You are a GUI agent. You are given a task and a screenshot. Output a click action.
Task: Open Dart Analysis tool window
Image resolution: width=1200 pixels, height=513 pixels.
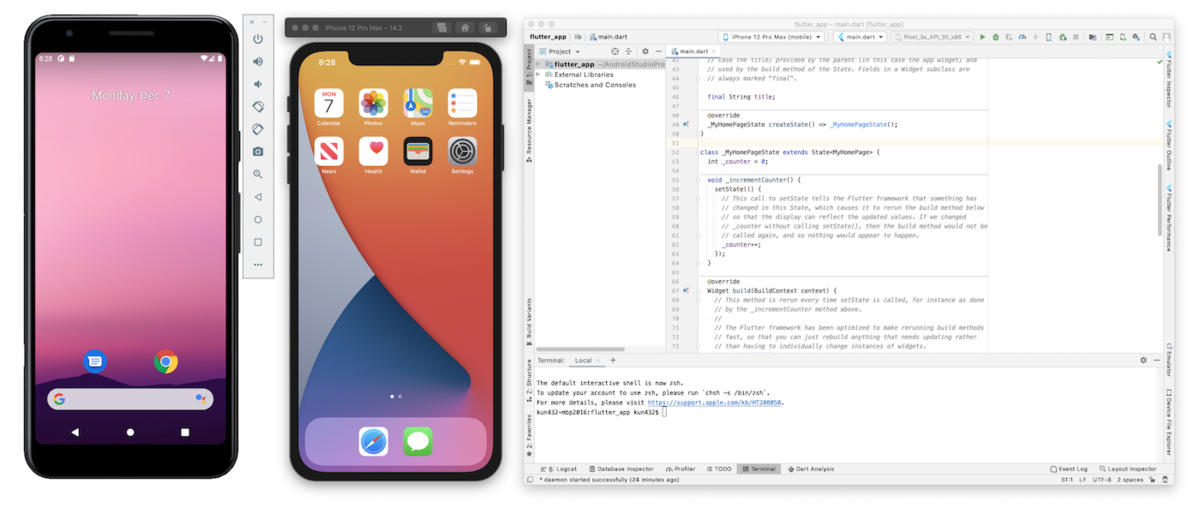point(811,469)
